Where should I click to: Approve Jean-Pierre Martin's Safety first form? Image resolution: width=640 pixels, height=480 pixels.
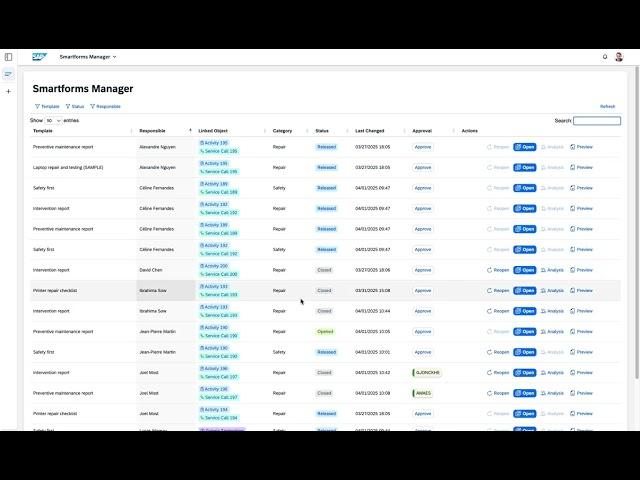423,352
